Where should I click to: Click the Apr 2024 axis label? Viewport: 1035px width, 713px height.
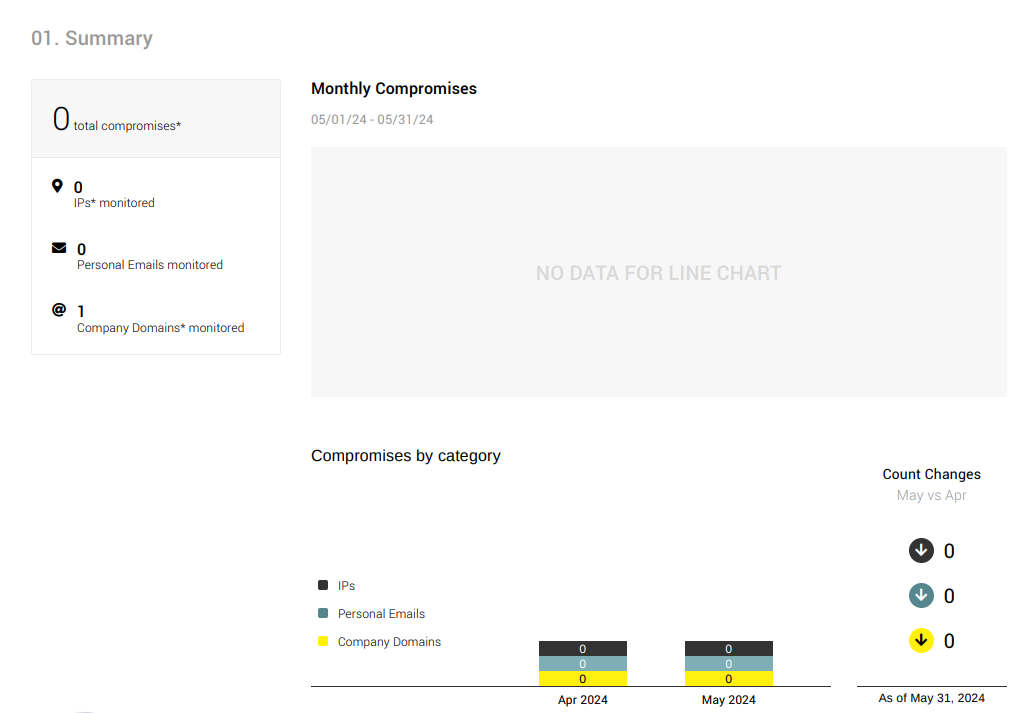[x=583, y=700]
